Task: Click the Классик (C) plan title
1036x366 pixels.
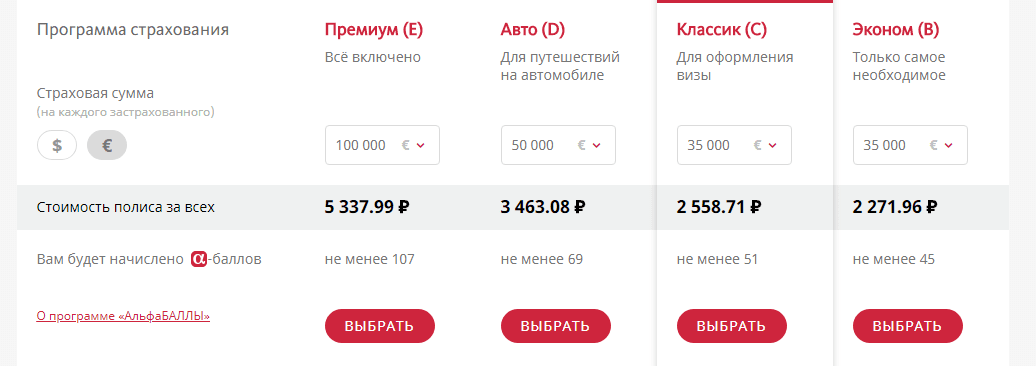Action: (x=722, y=30)
